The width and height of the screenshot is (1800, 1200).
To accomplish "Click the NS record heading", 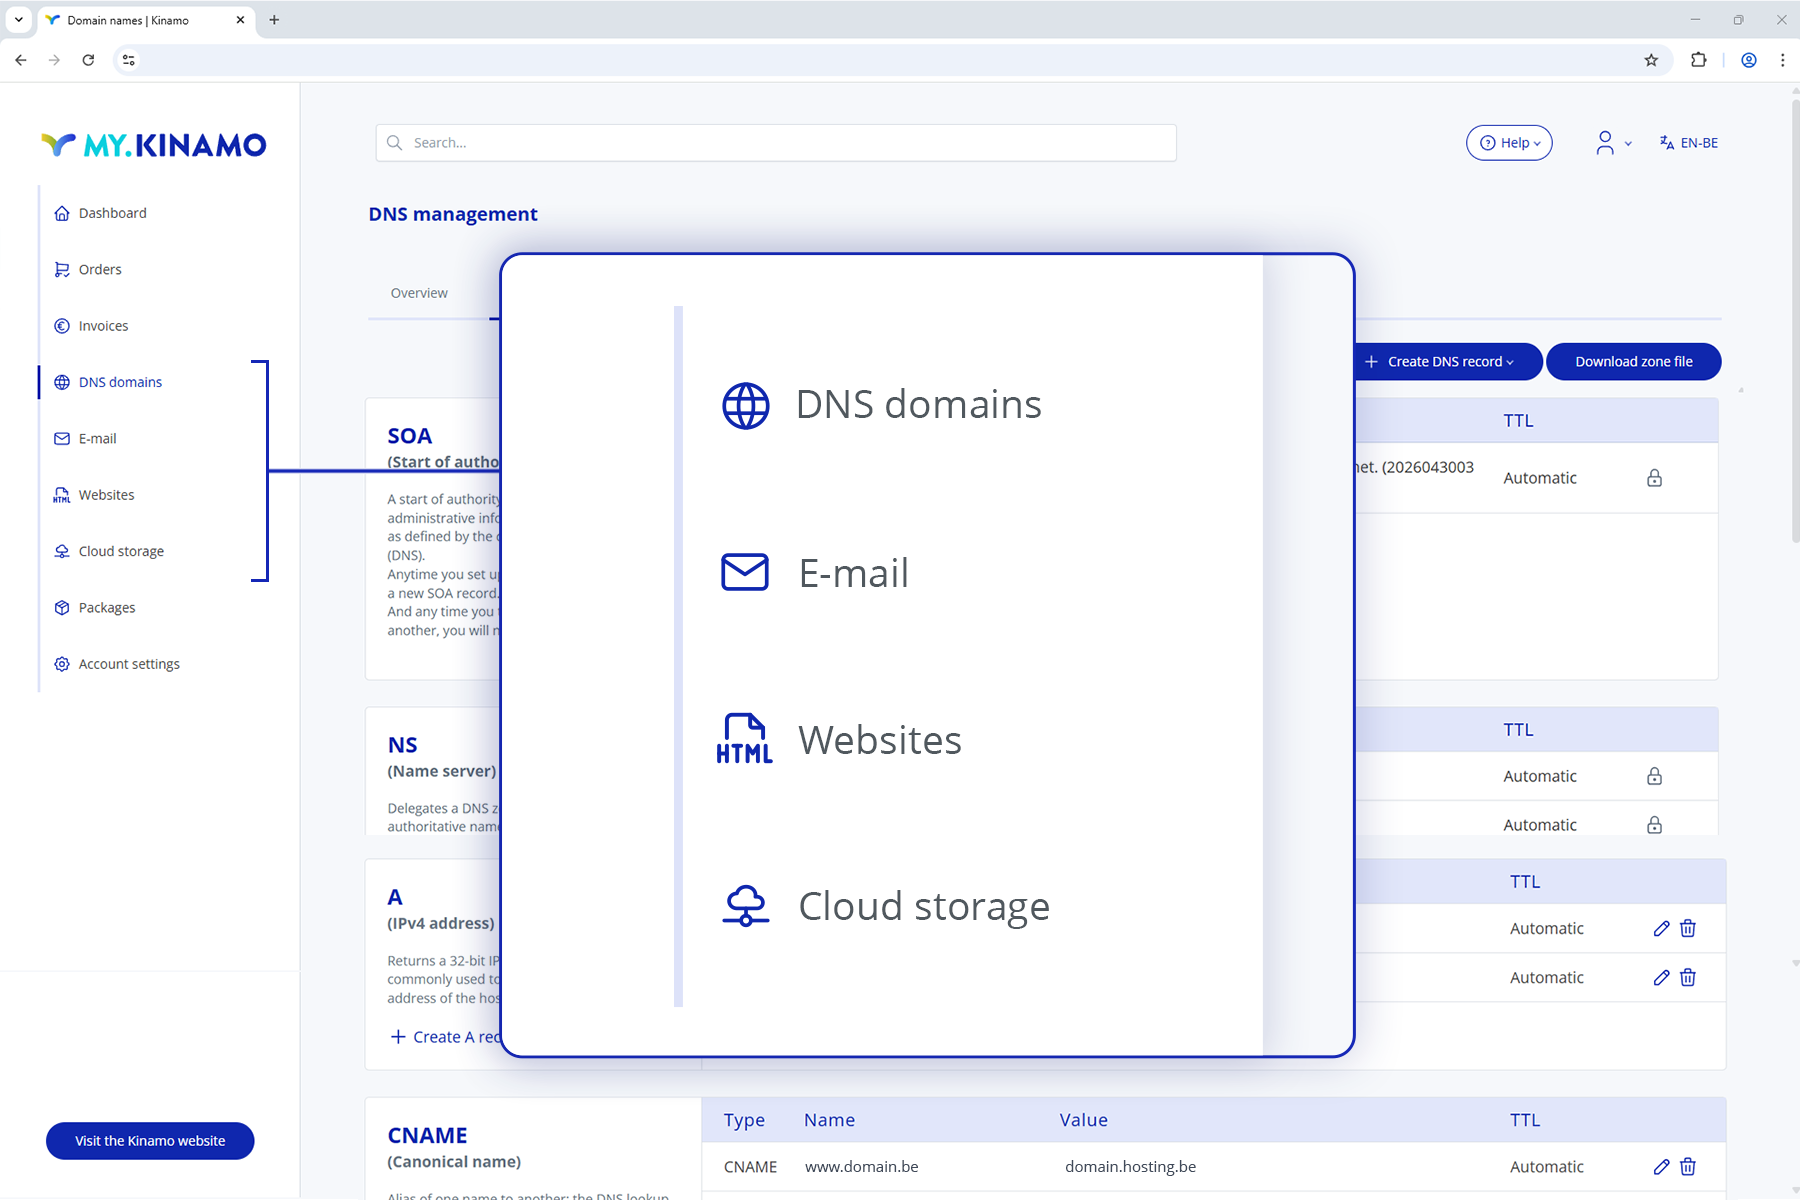I will point(403,745).
